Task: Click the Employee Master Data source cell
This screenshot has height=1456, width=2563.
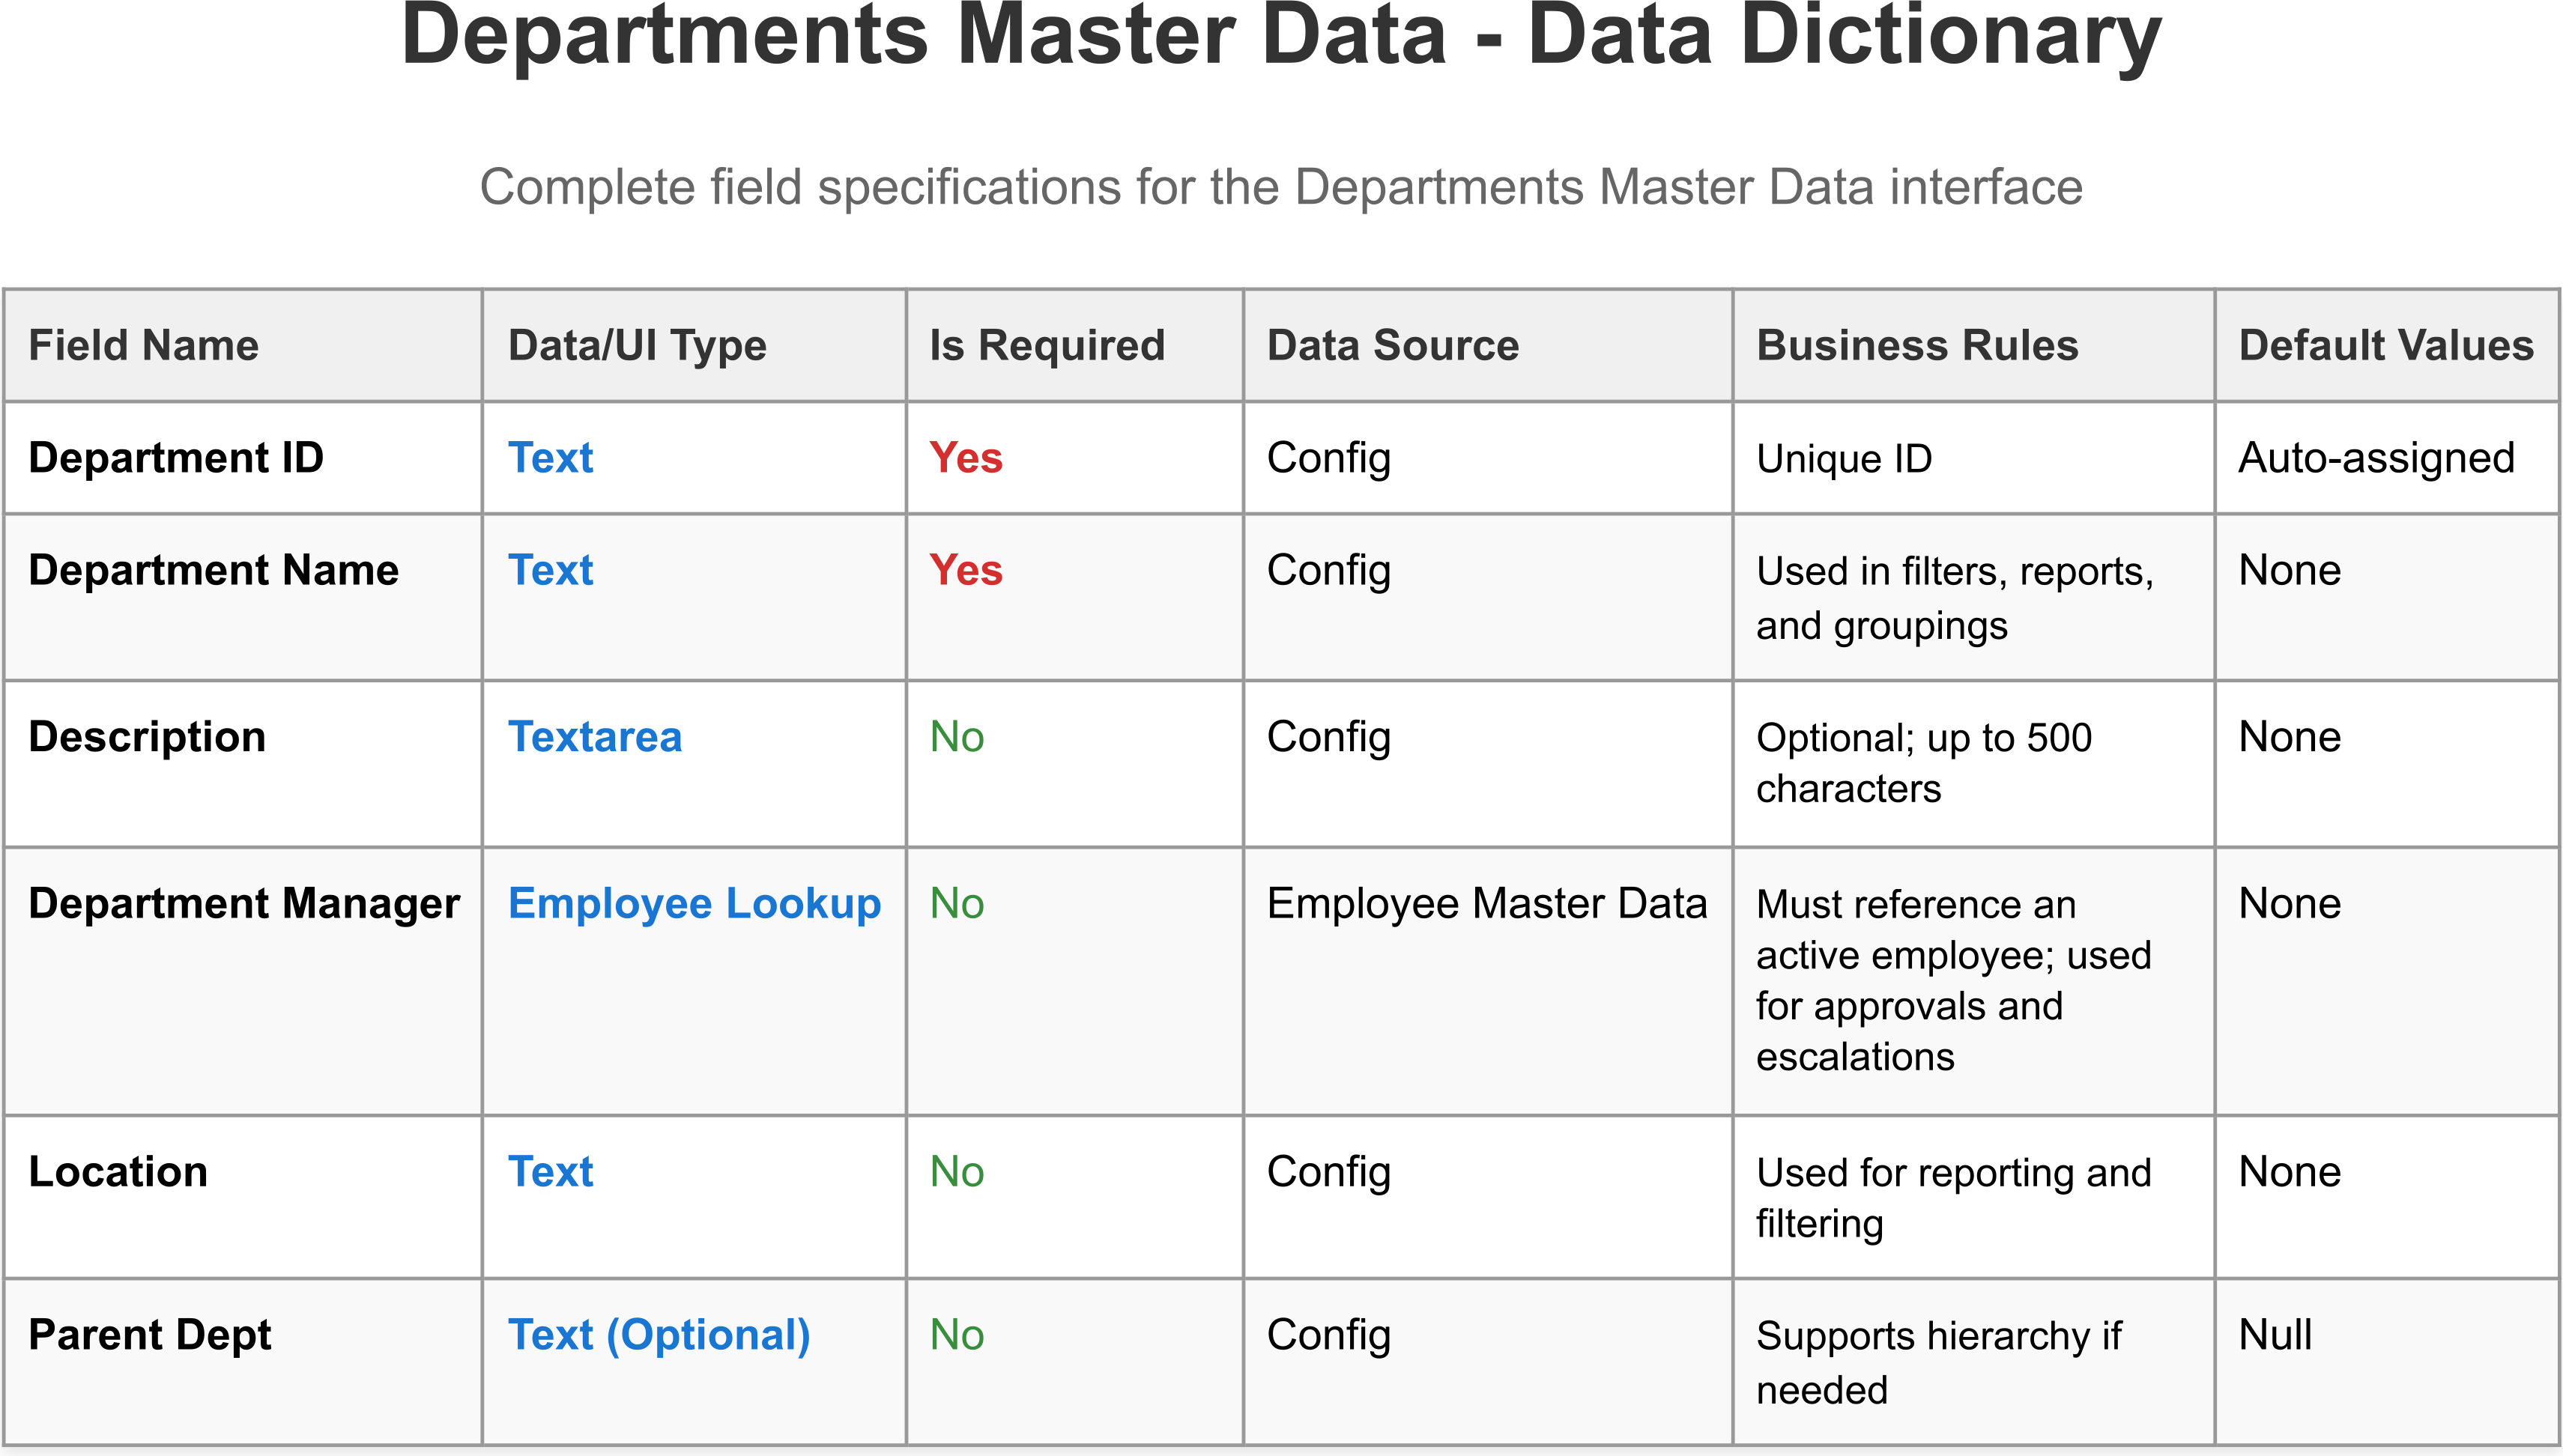Action: [1486, 904]
